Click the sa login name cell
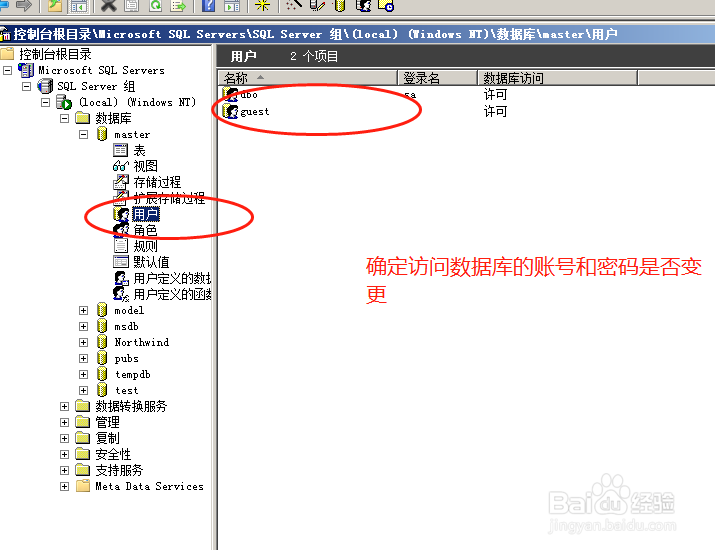The image size is (715, 550). 410,95
